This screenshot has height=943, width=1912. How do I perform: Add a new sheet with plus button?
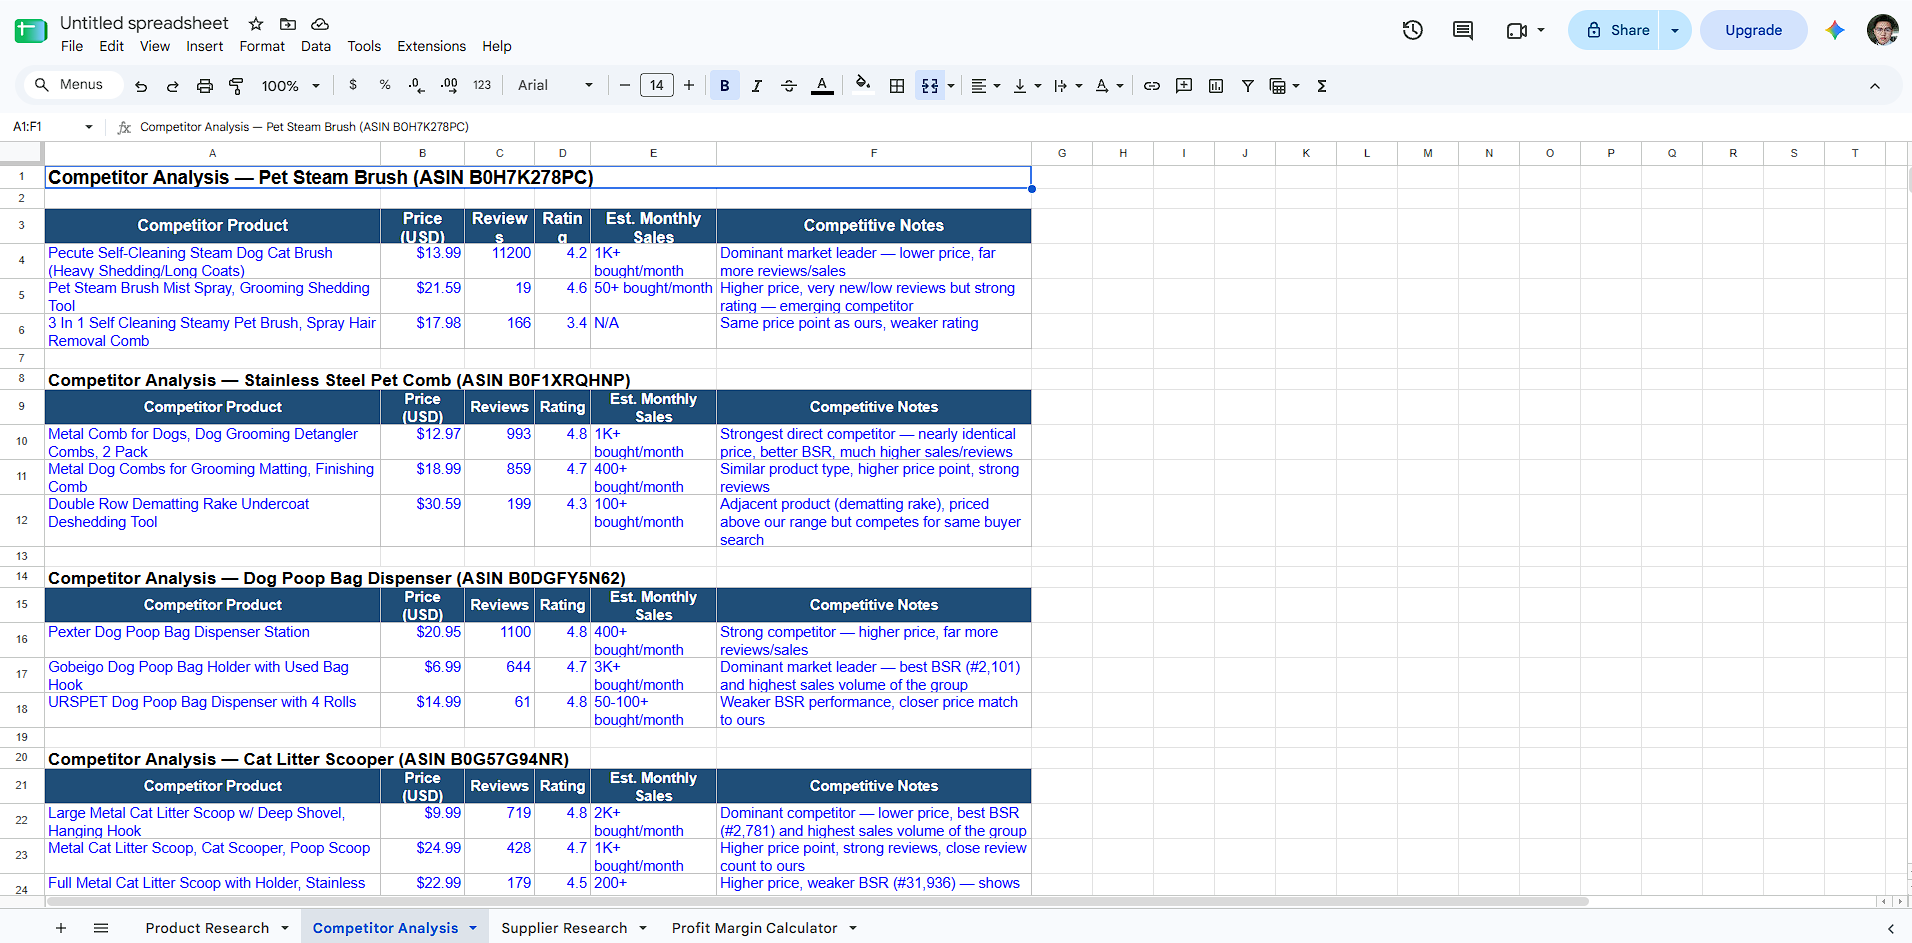(61, 928)
